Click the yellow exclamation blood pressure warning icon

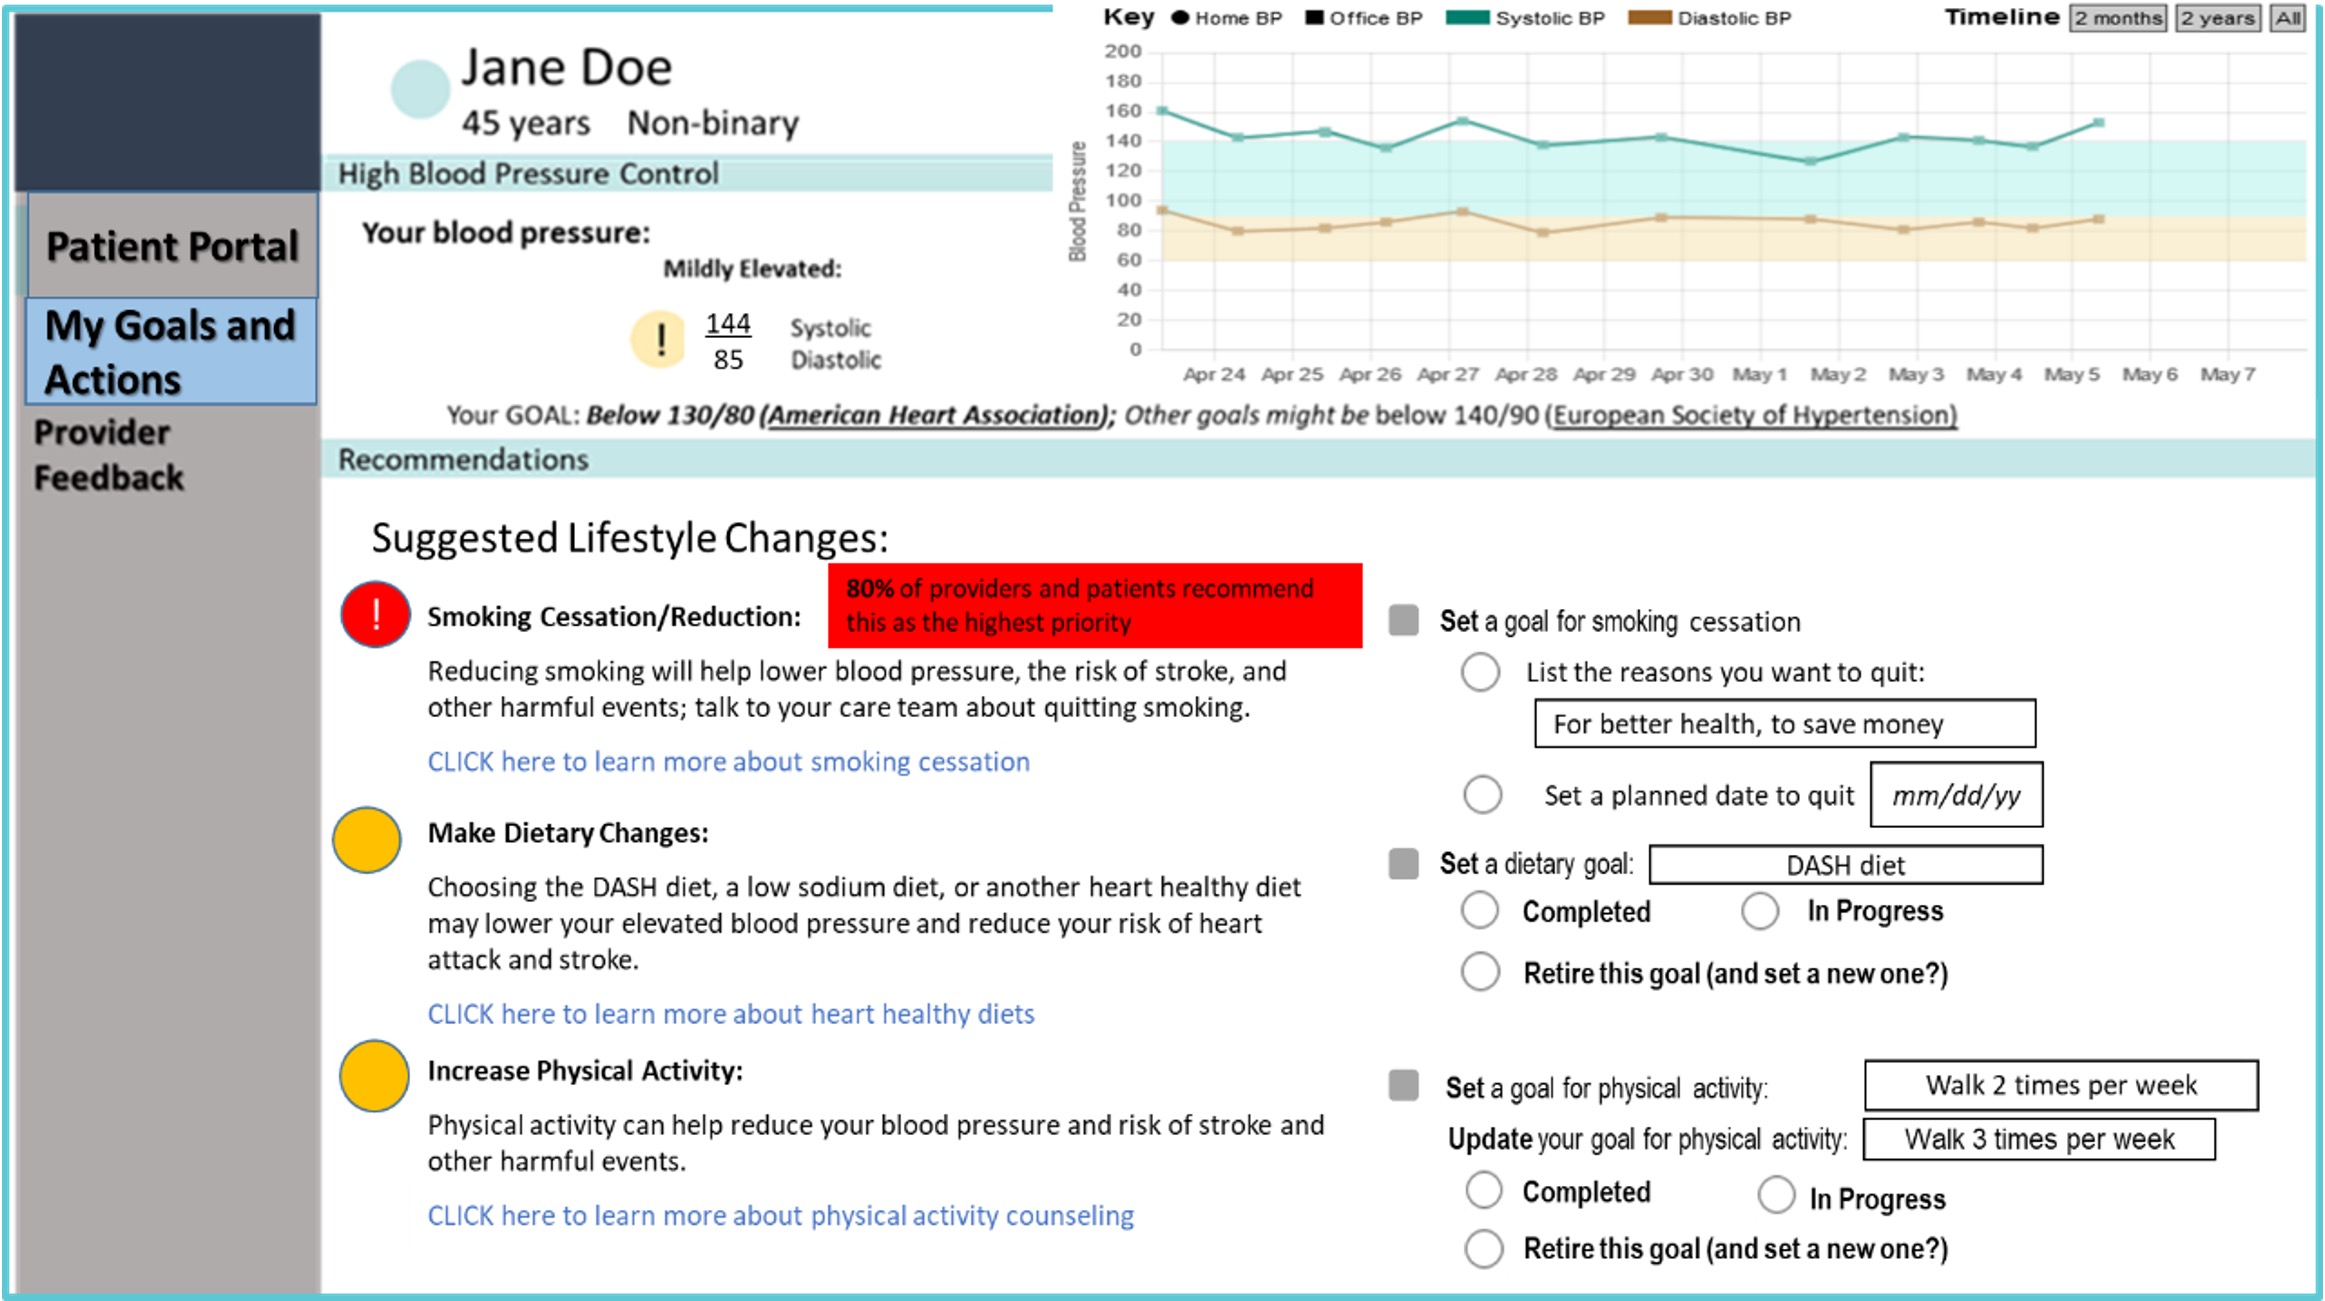[x=658, y=339]
